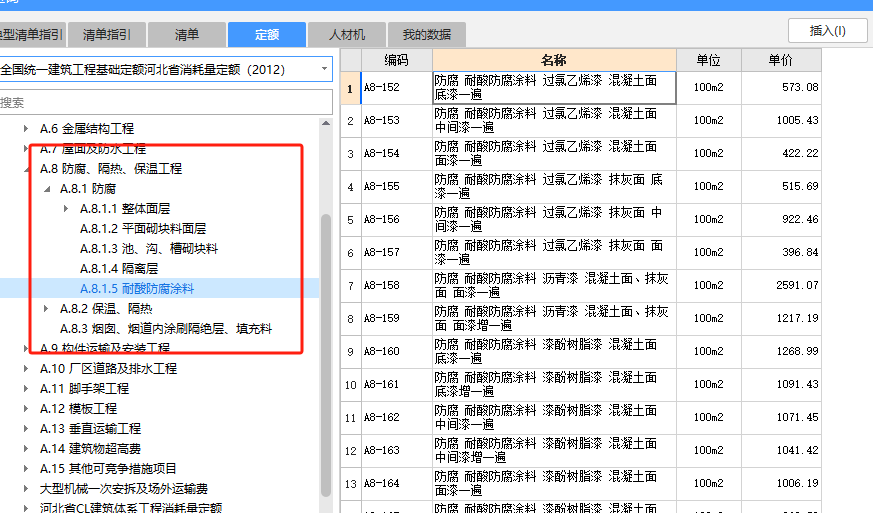Viewport: 873px width, 513px height.
Task: Select code cell A8-154
Action: tap(397, 153)
